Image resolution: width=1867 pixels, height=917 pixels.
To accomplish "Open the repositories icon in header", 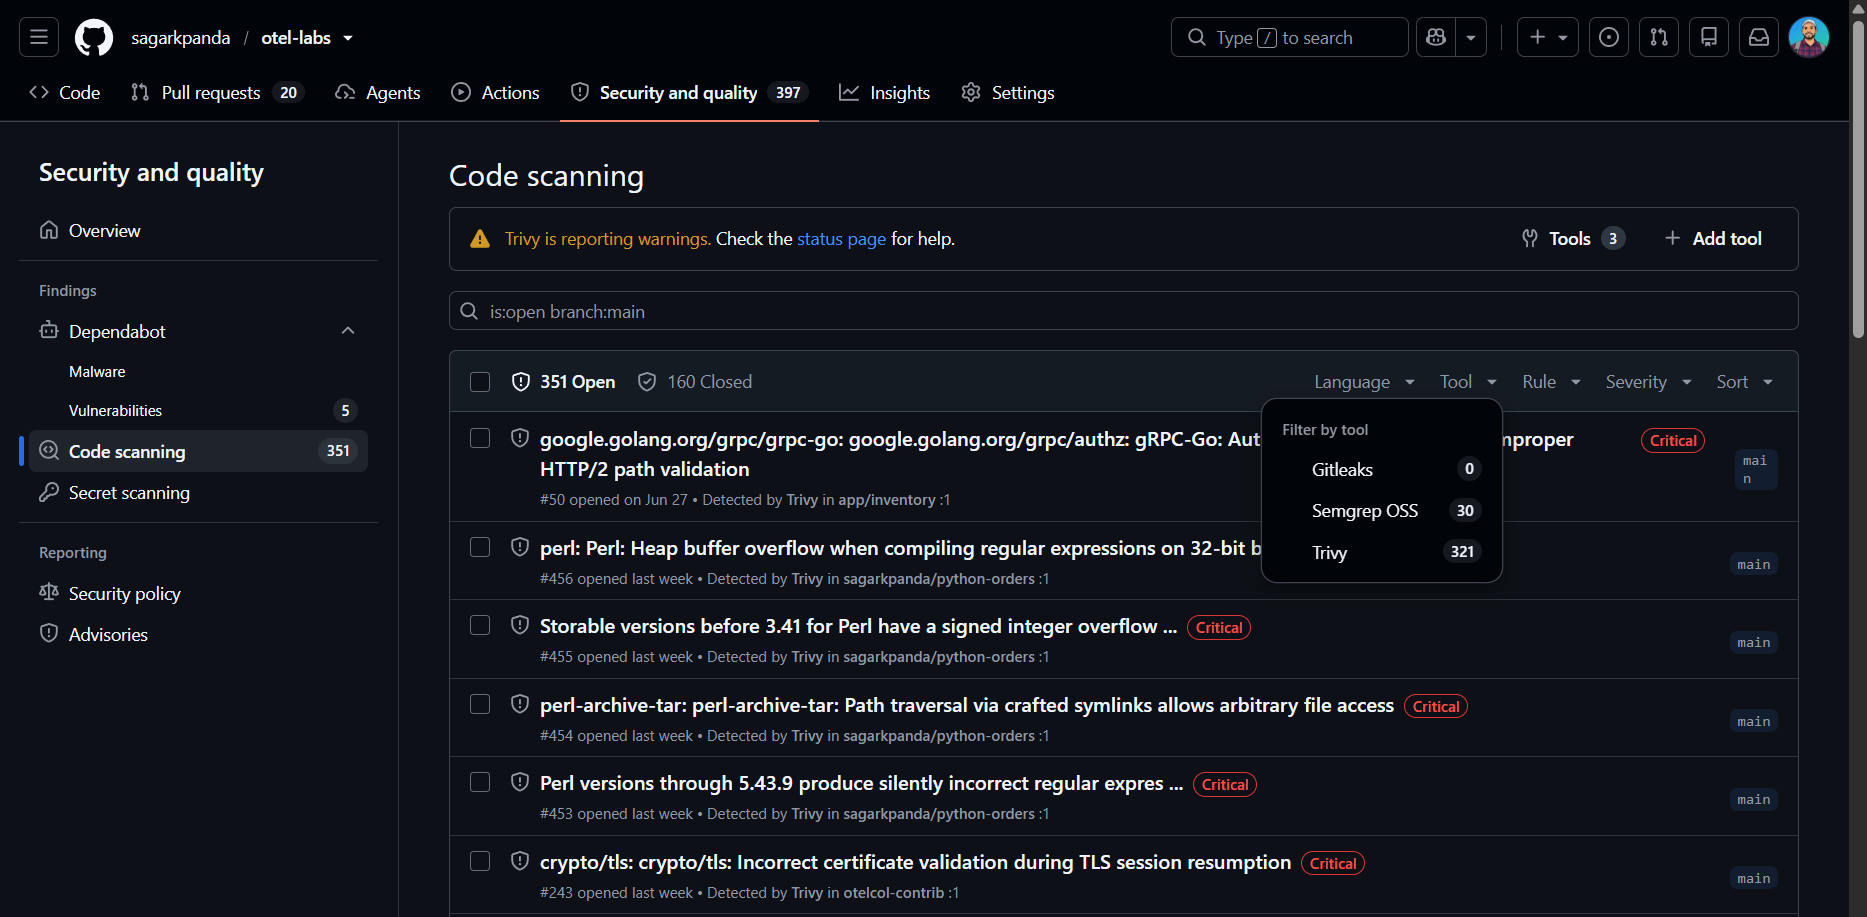I will 1709,37.
